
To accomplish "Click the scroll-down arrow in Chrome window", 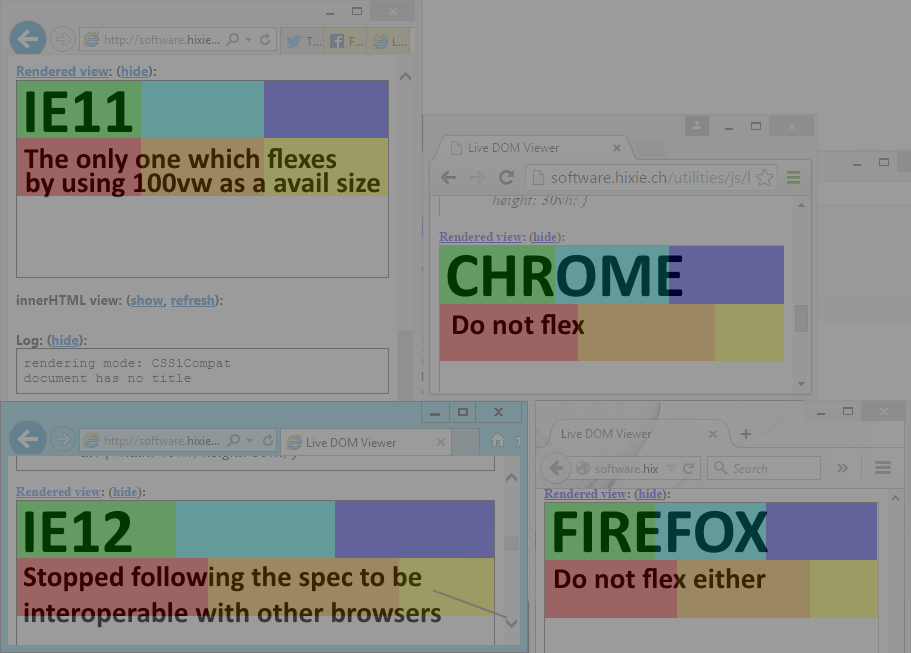I will point(801,383).
